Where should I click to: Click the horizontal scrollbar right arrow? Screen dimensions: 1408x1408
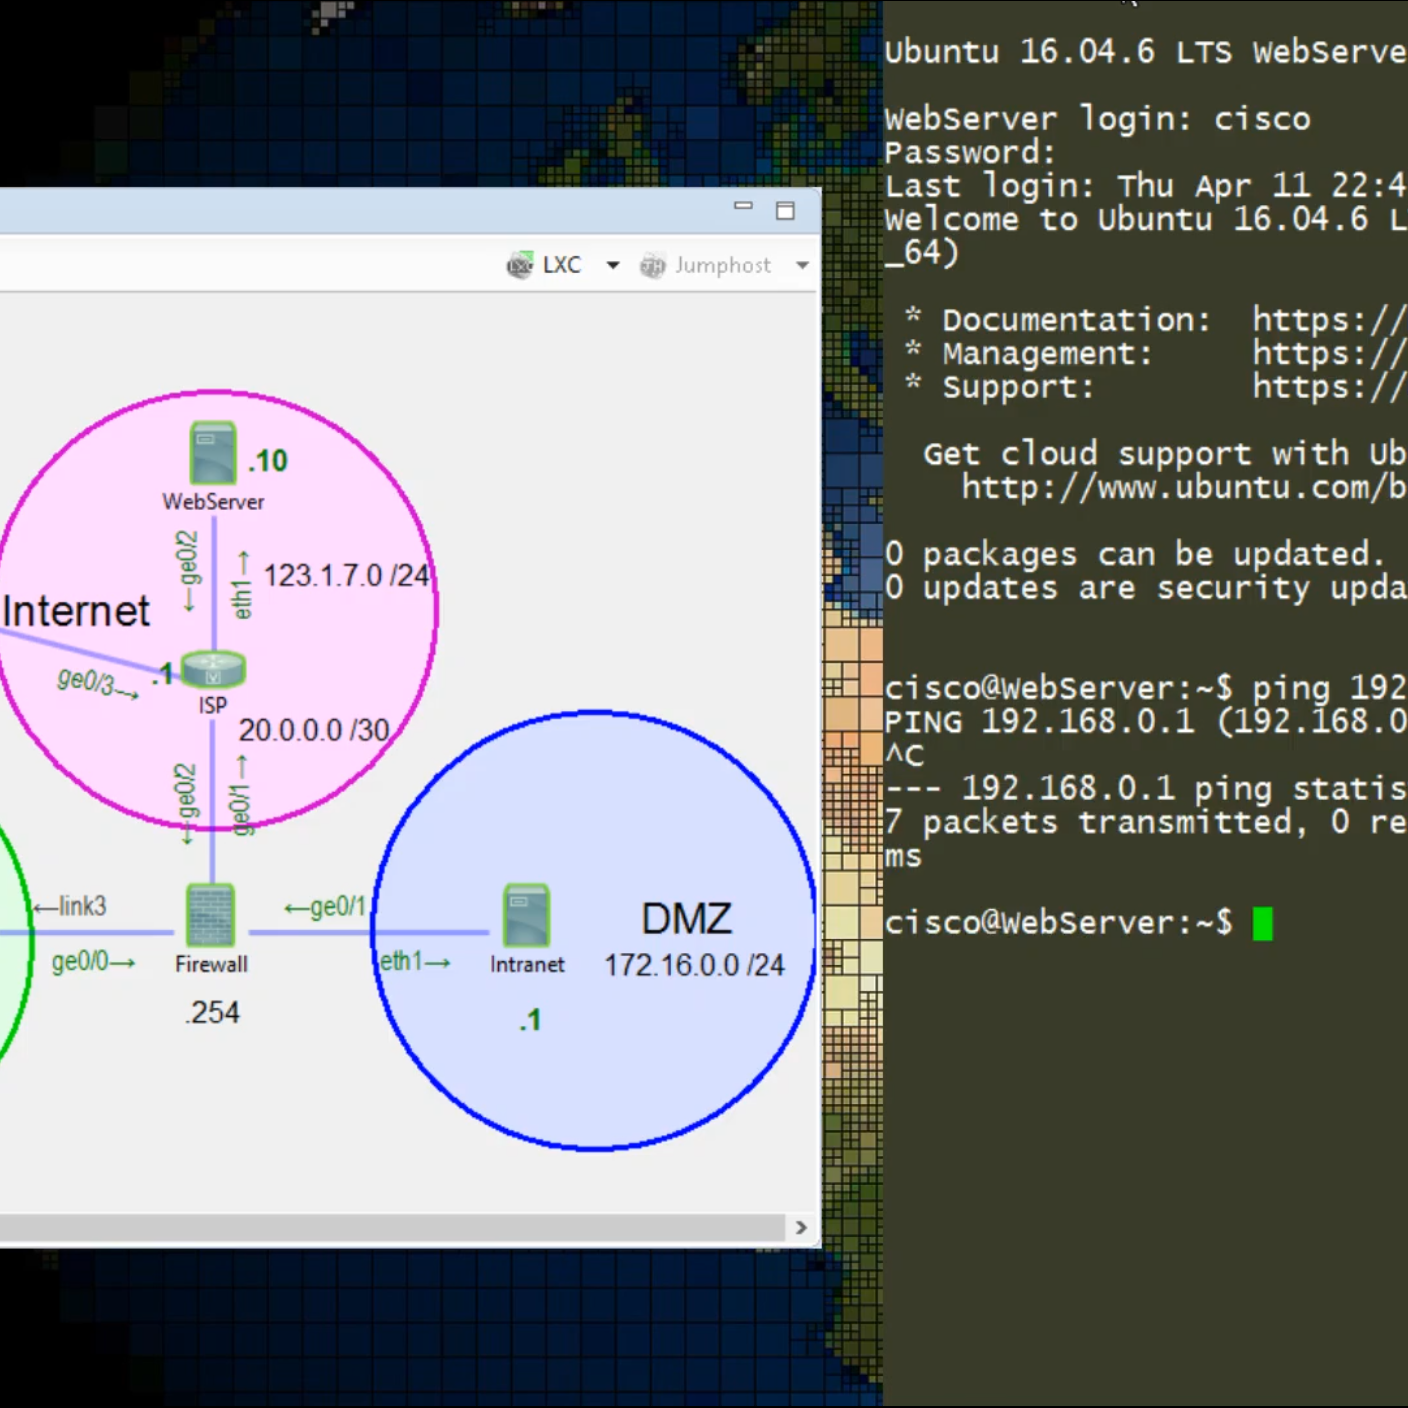(801, 1227)
